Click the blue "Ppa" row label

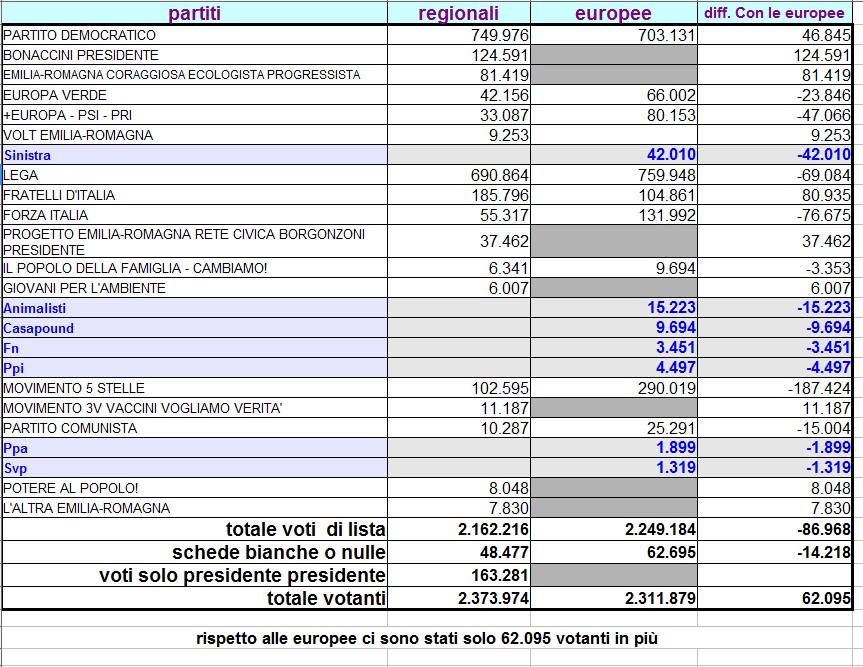pos(15,449)
